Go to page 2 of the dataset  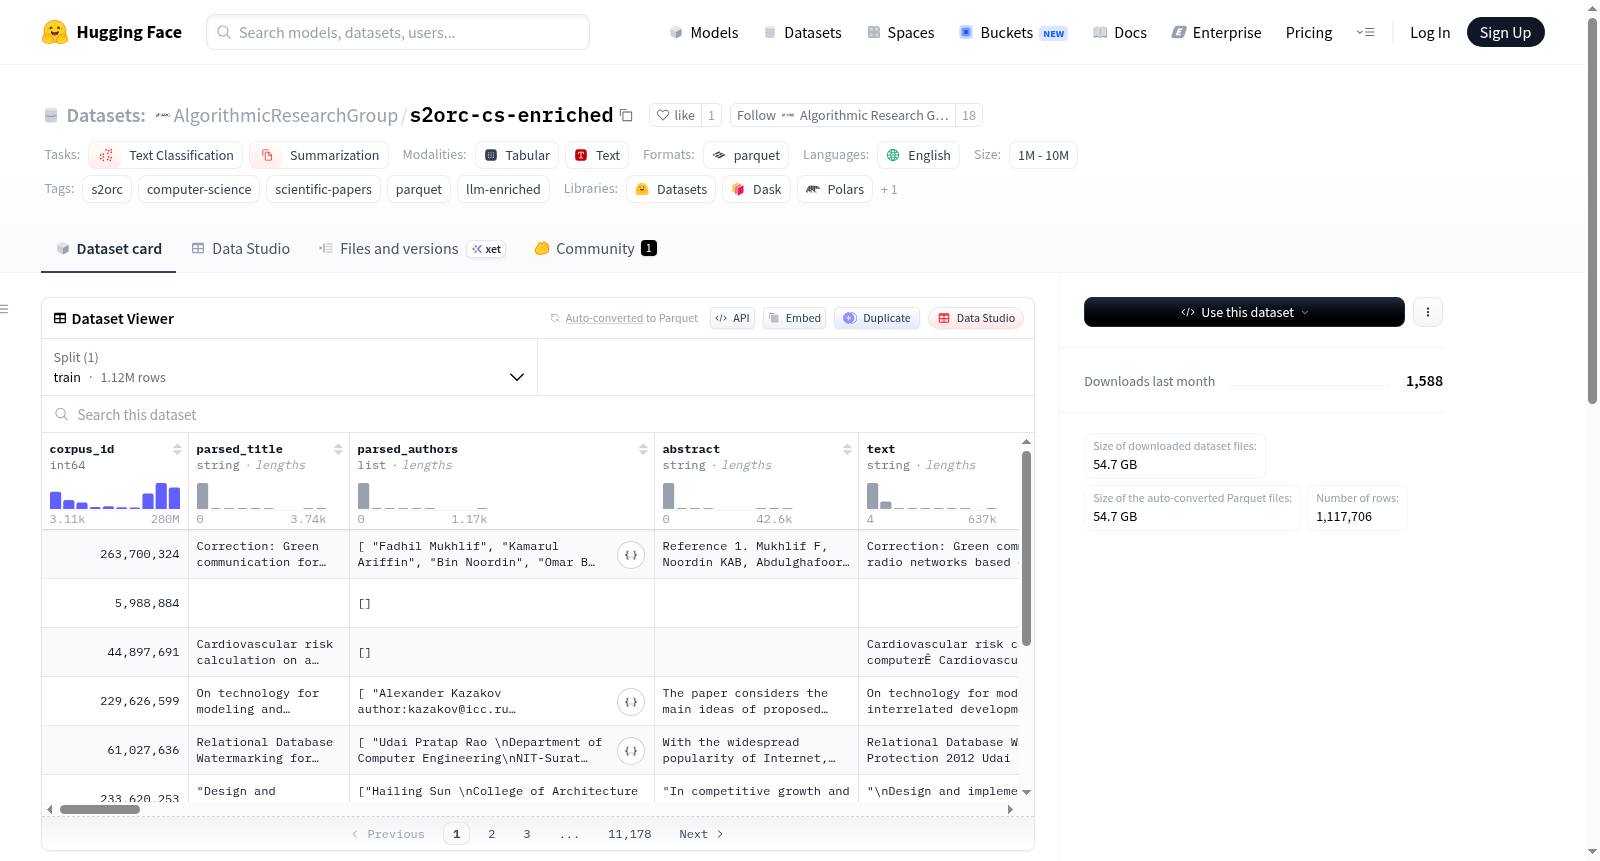pos(492,834)
